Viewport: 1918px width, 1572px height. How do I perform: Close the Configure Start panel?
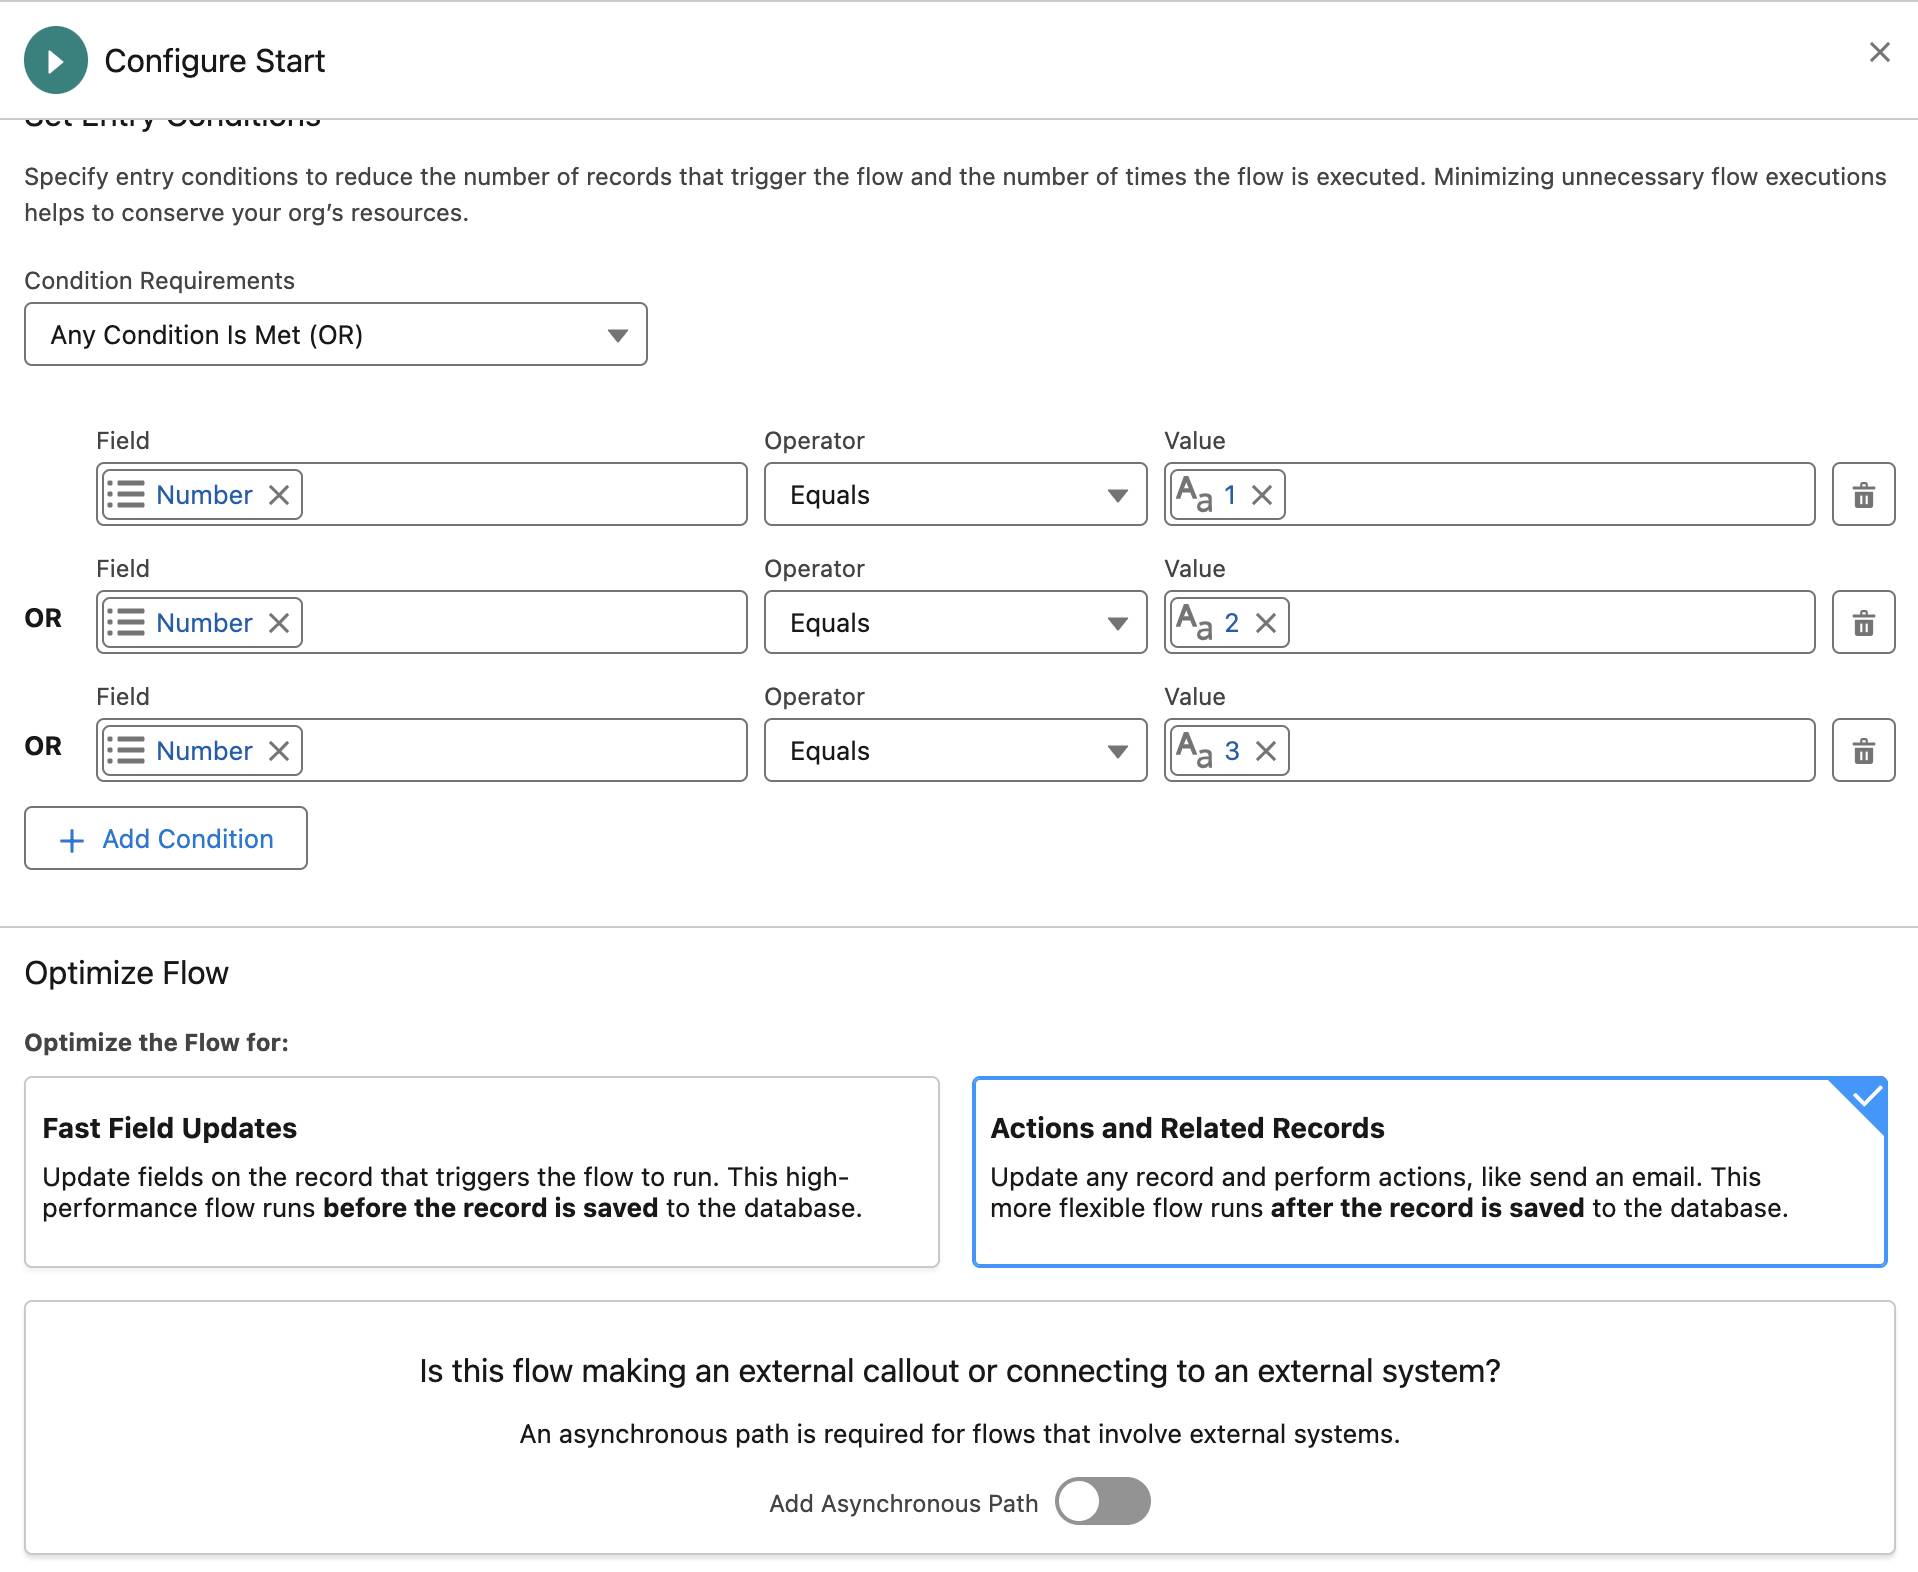[1879, 52]
